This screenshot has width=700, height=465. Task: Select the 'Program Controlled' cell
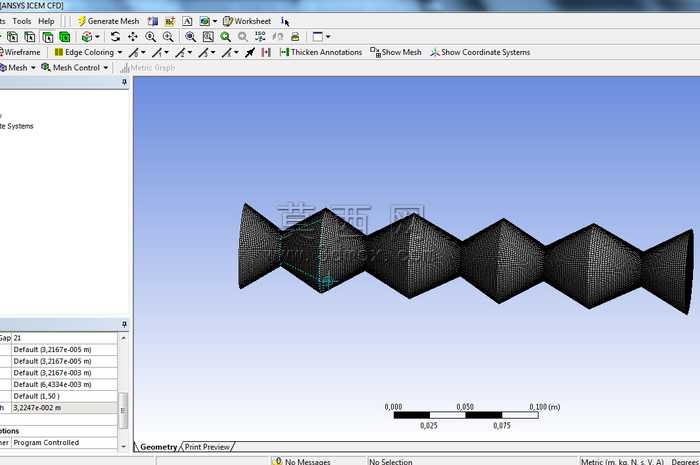[x=65, y=443]
